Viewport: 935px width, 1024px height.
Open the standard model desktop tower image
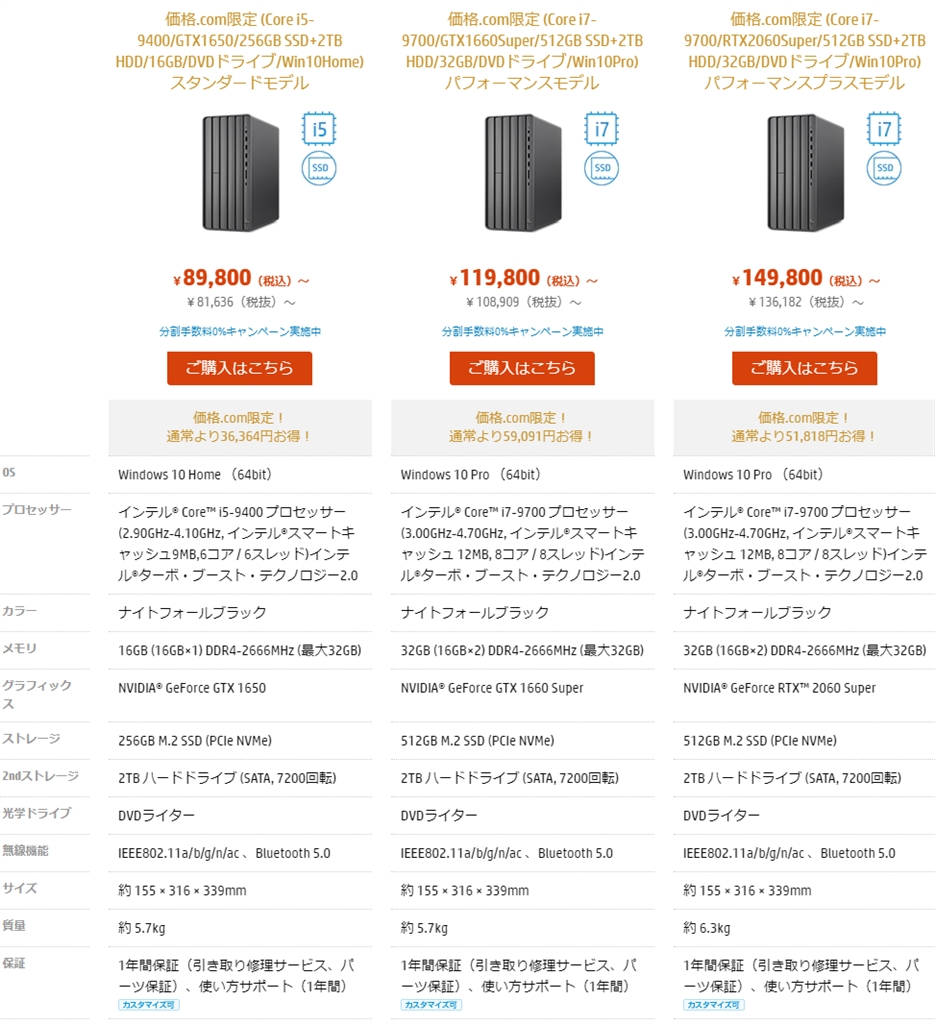(240, 172)
